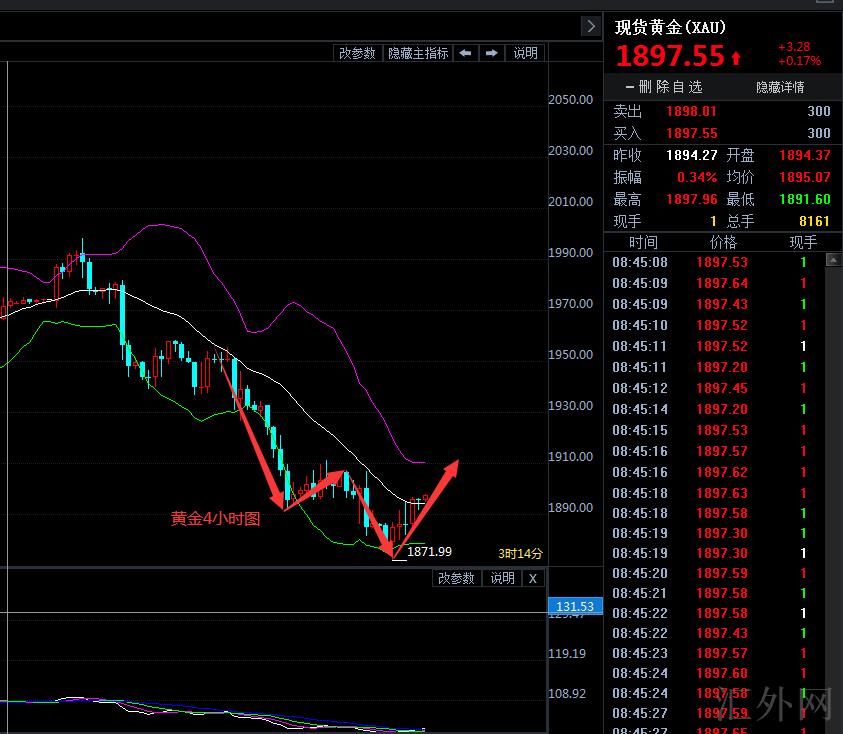Click the 黄金4小时图 chart annotation

(x=215, y=519)
